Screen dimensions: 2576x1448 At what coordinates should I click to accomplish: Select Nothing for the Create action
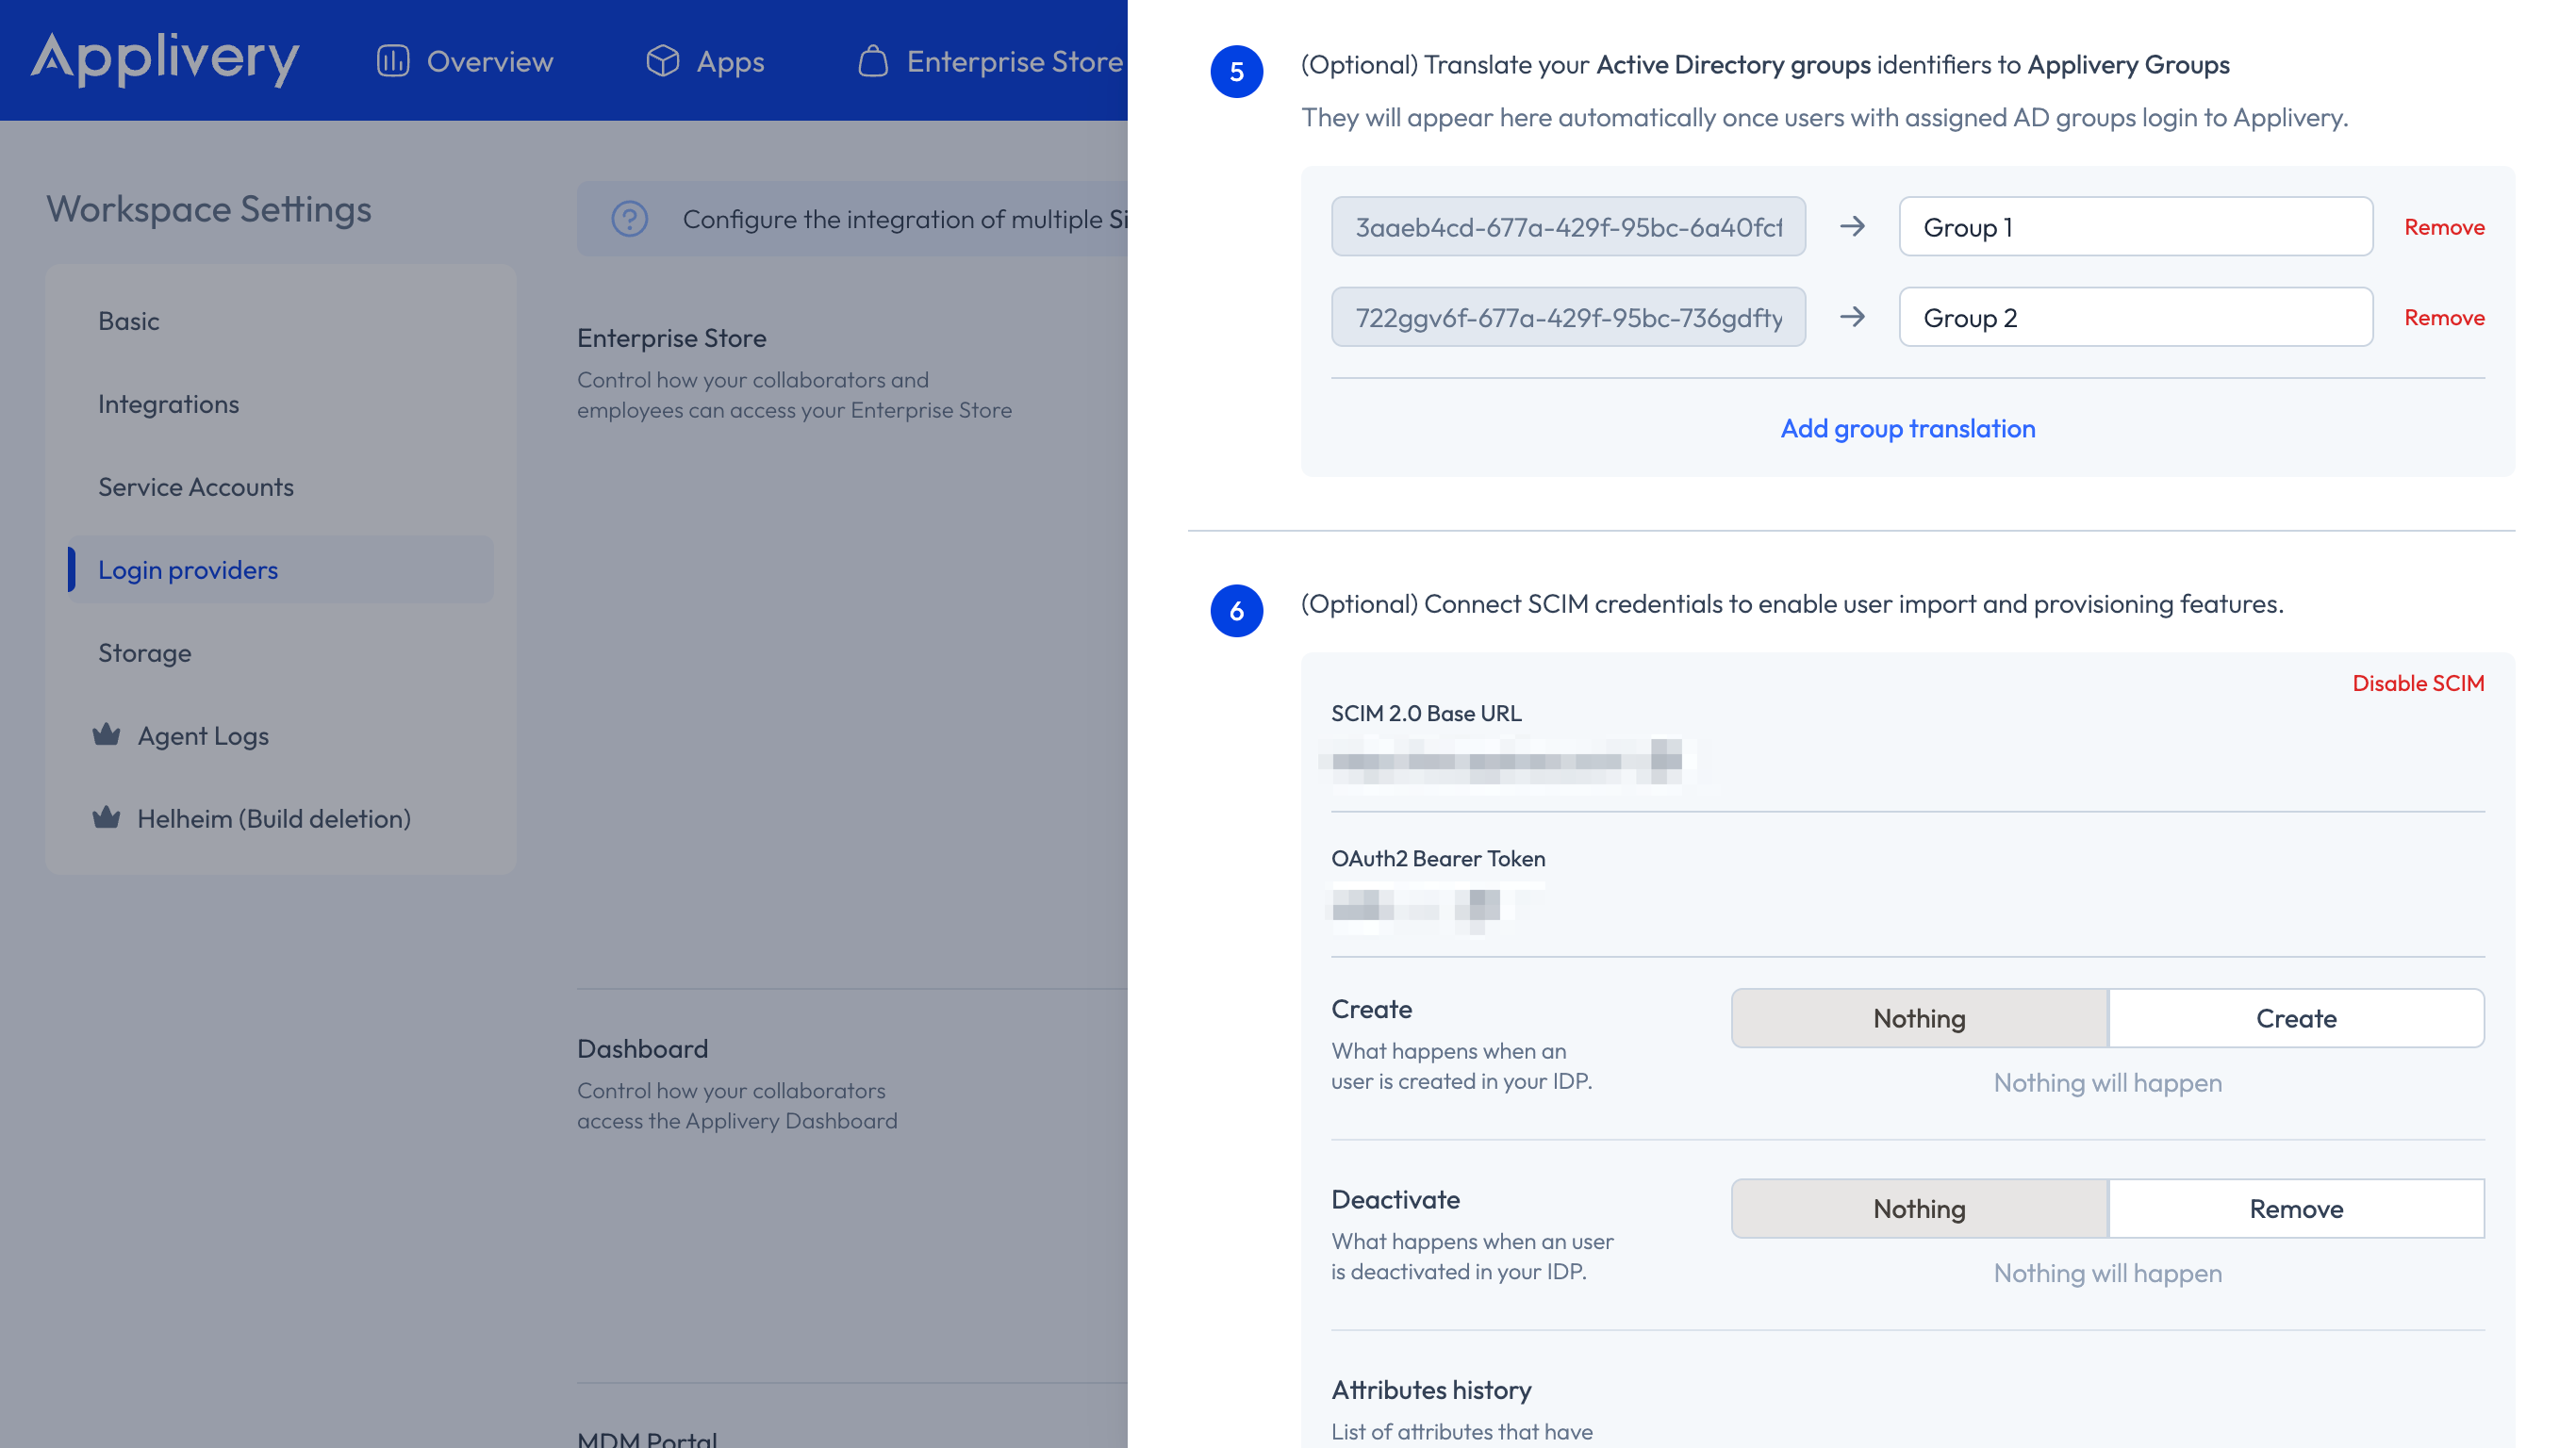(x=1919, y=1018)
